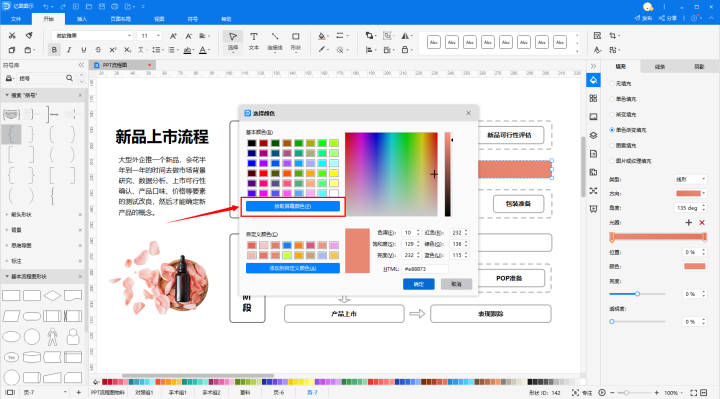Open the File menu tab

click(16, 19)
